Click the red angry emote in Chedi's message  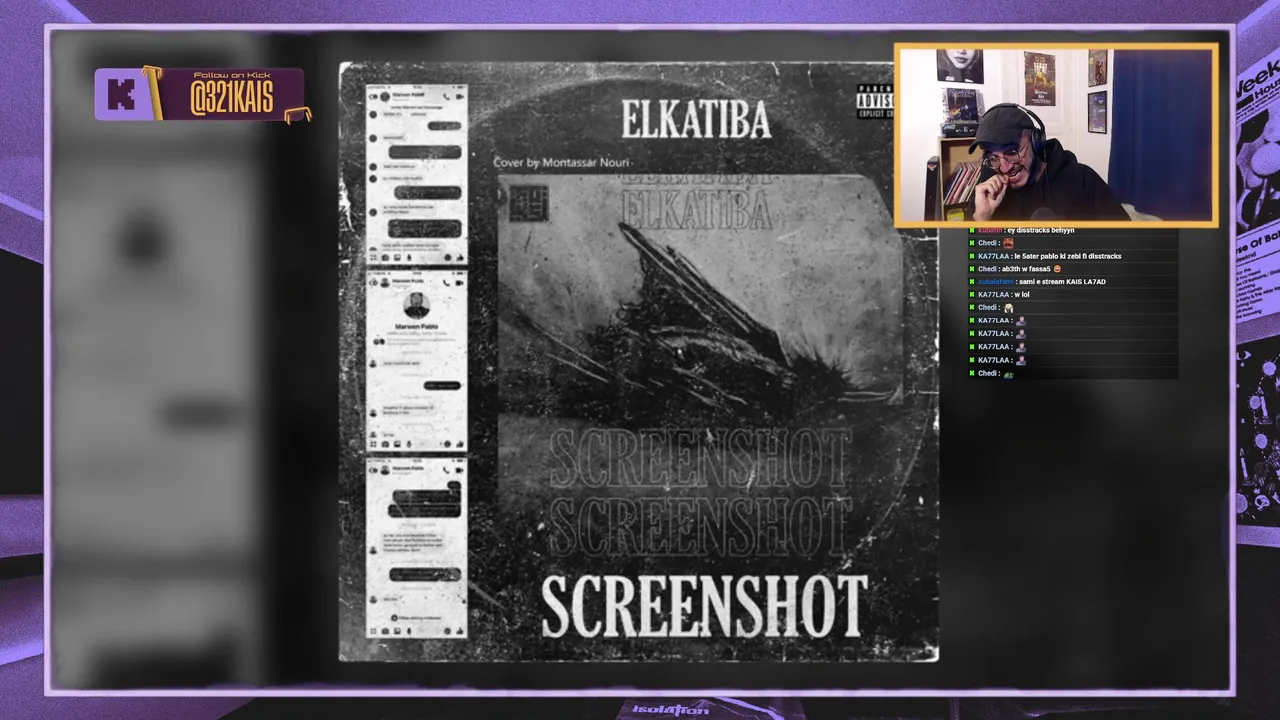coord(1009,243)
